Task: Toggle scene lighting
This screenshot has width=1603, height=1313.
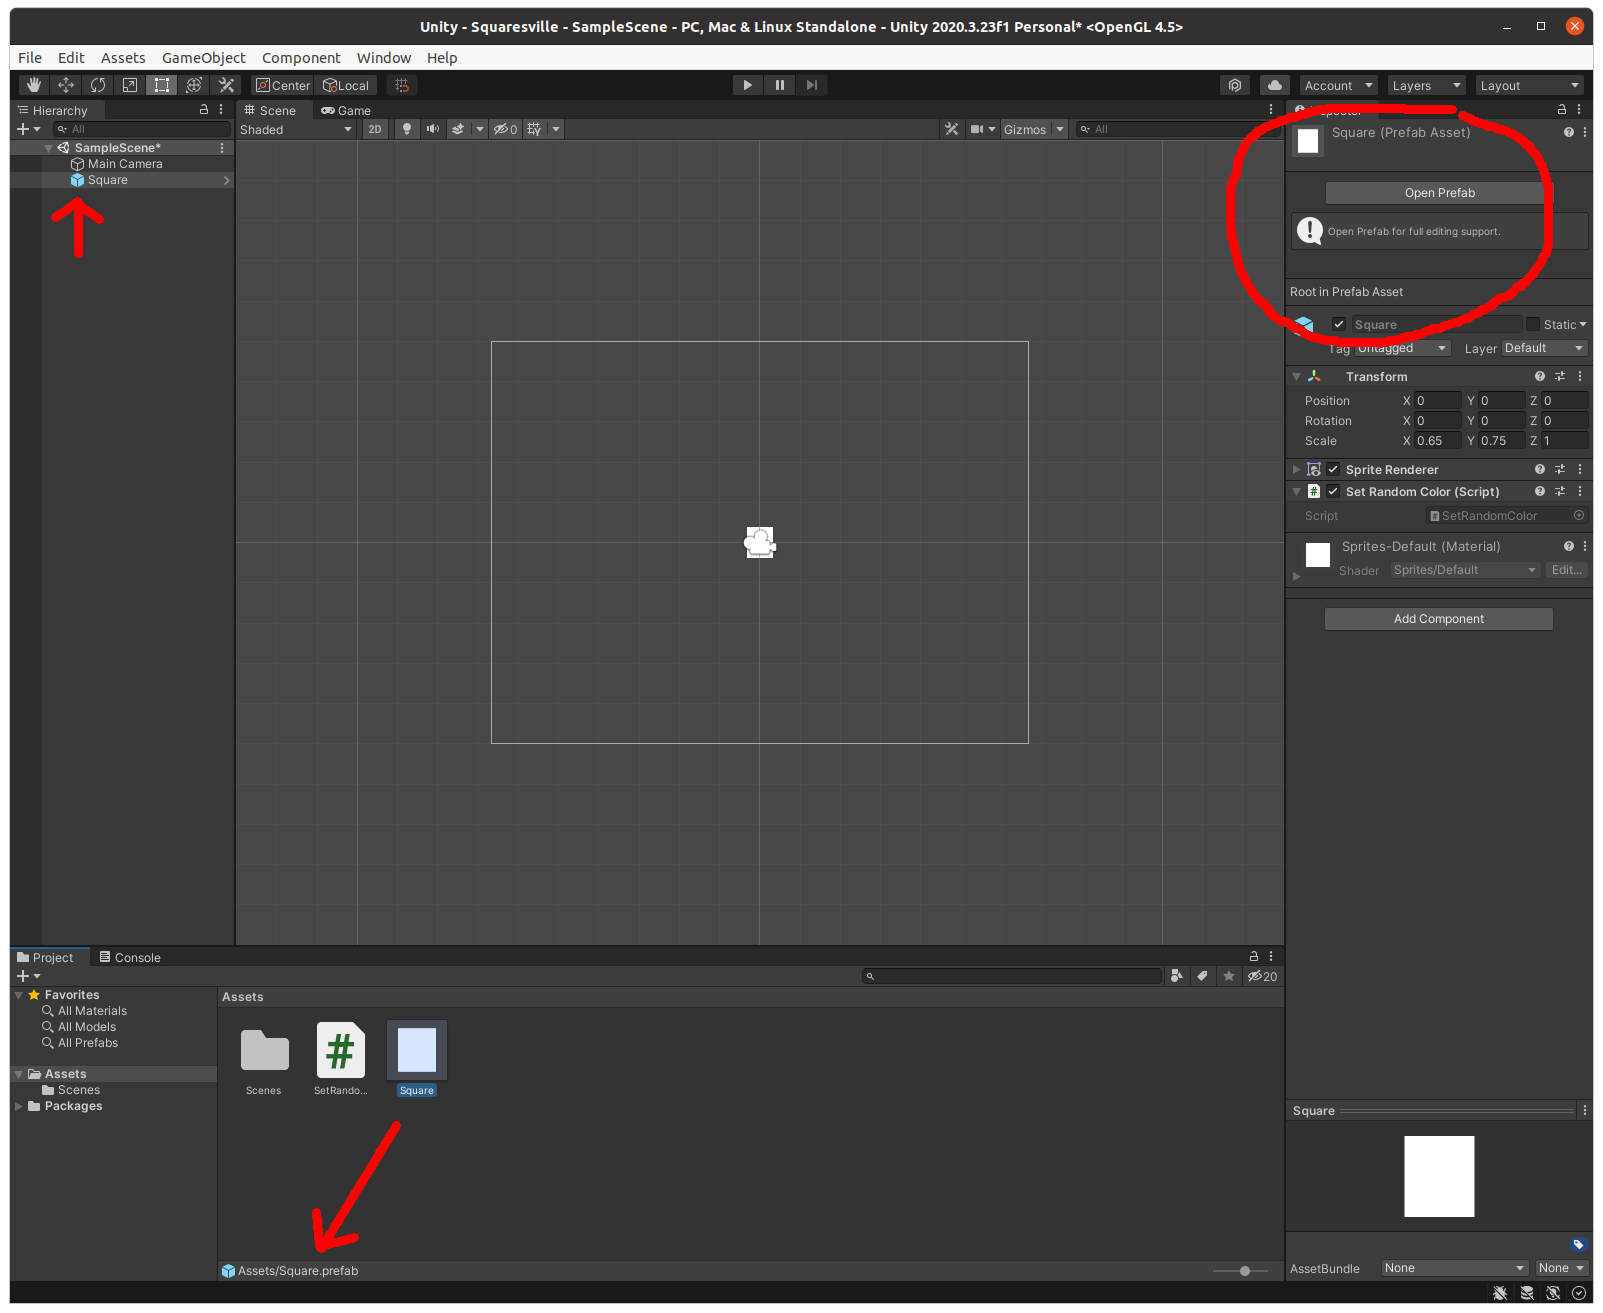Action: pos(406,129)
